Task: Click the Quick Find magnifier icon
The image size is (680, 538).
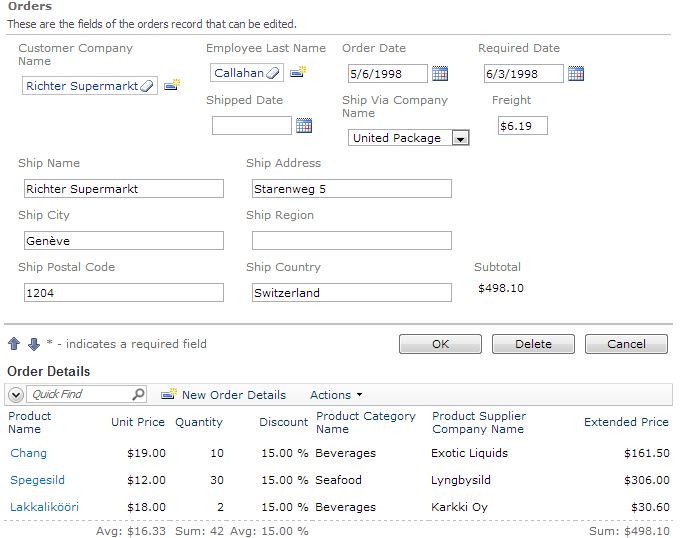Action: tap(138, 395)
